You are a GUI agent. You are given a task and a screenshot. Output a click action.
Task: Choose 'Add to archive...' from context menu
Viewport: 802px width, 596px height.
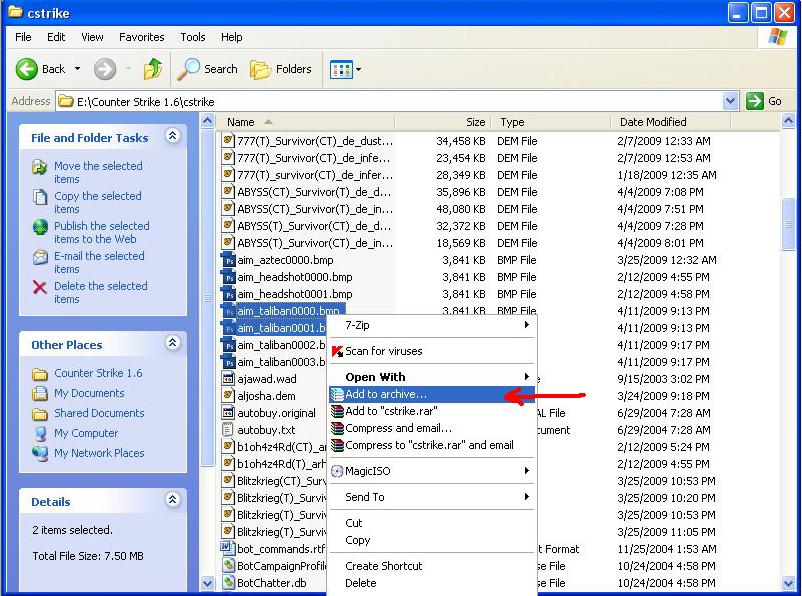386,395
